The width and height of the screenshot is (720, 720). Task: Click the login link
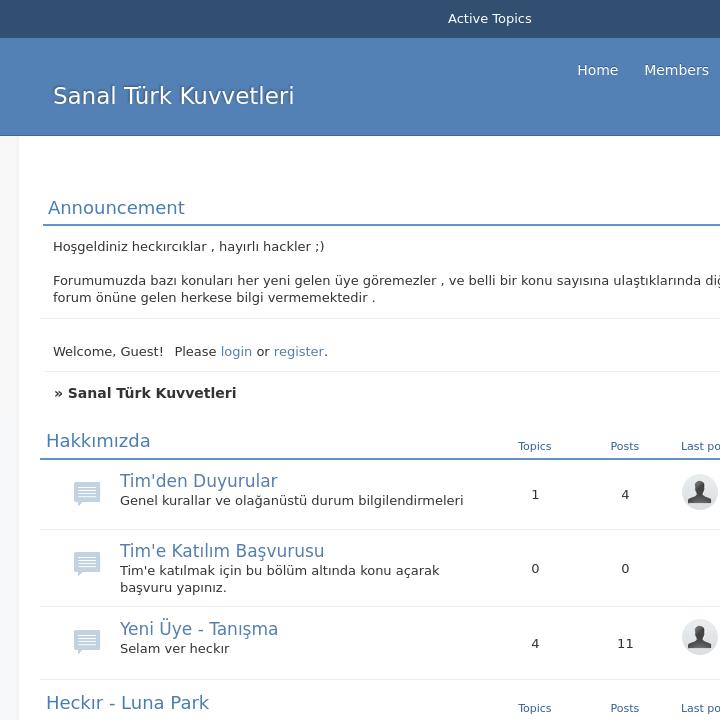click(x=236, y=351)
